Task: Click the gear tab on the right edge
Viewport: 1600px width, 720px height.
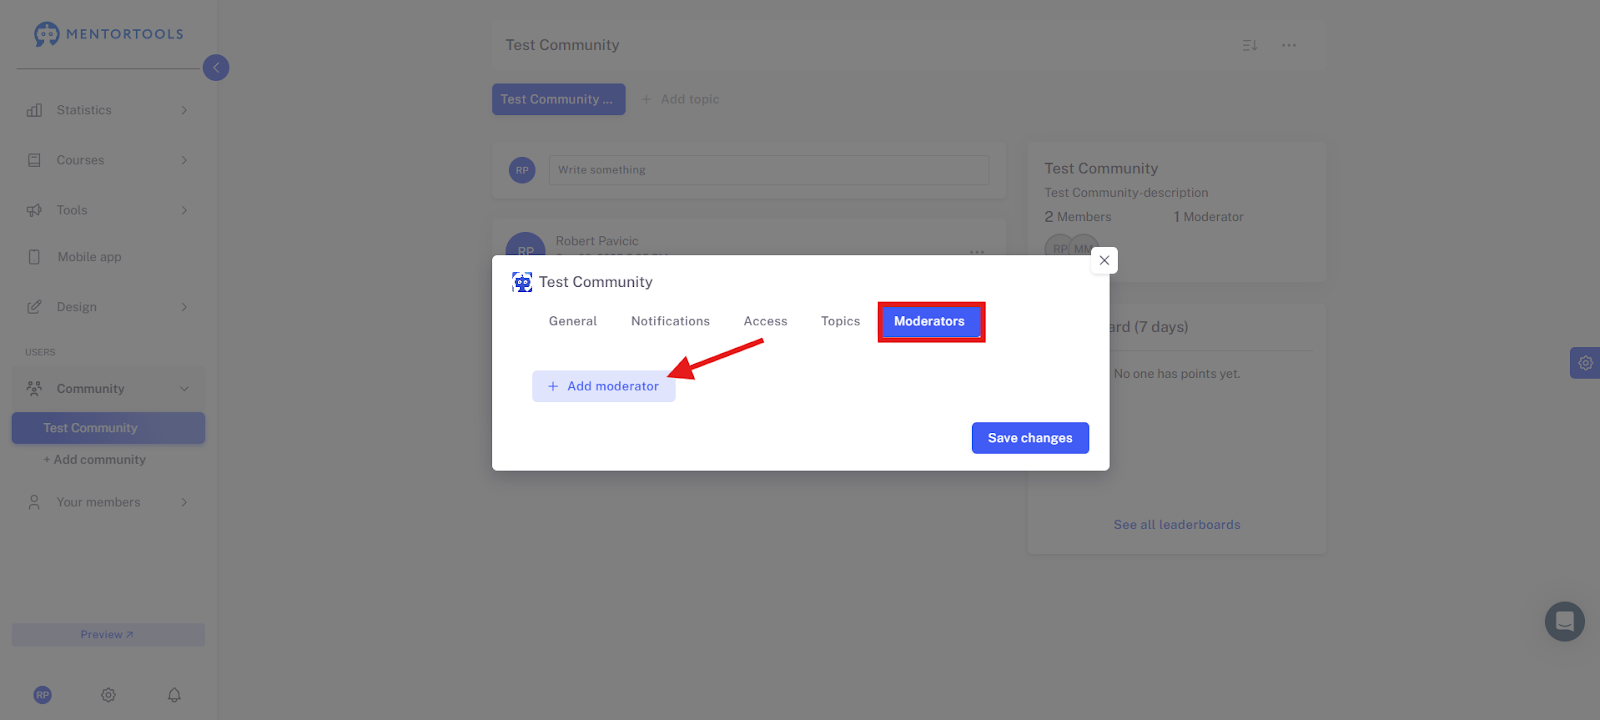Action: tap(1585, 363)
